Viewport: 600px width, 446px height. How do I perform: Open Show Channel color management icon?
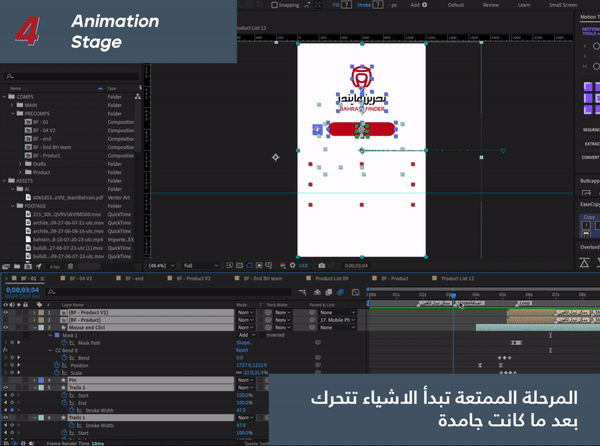click(x=283, y=265)
